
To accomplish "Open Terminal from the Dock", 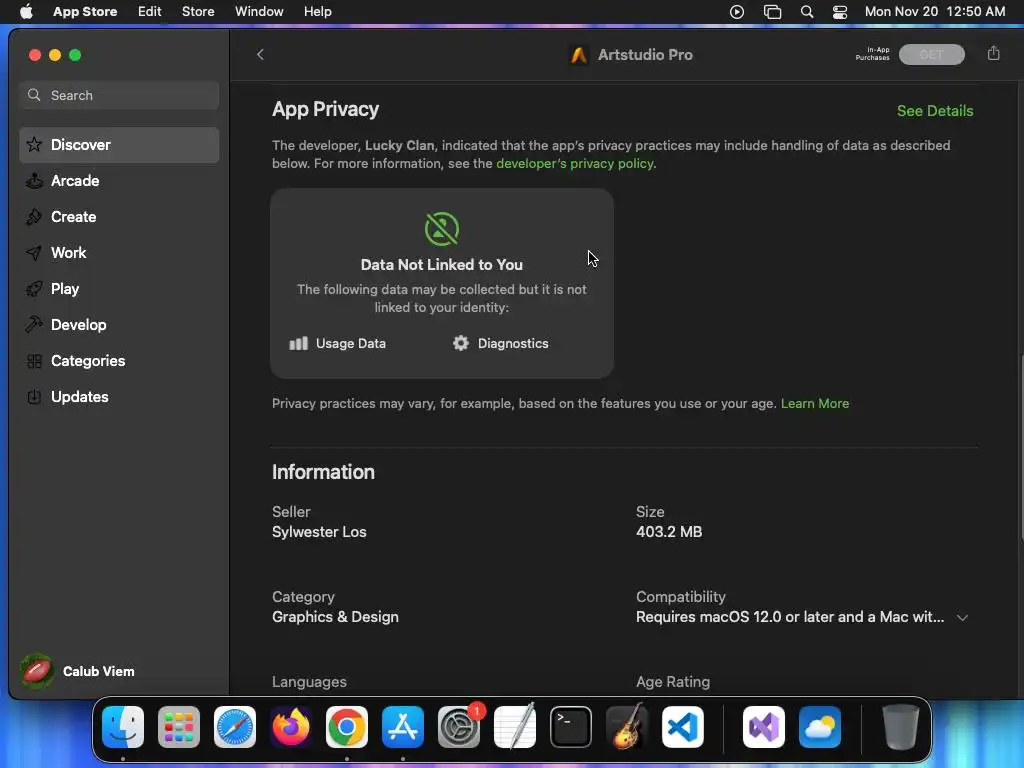I will pos(571,727).
